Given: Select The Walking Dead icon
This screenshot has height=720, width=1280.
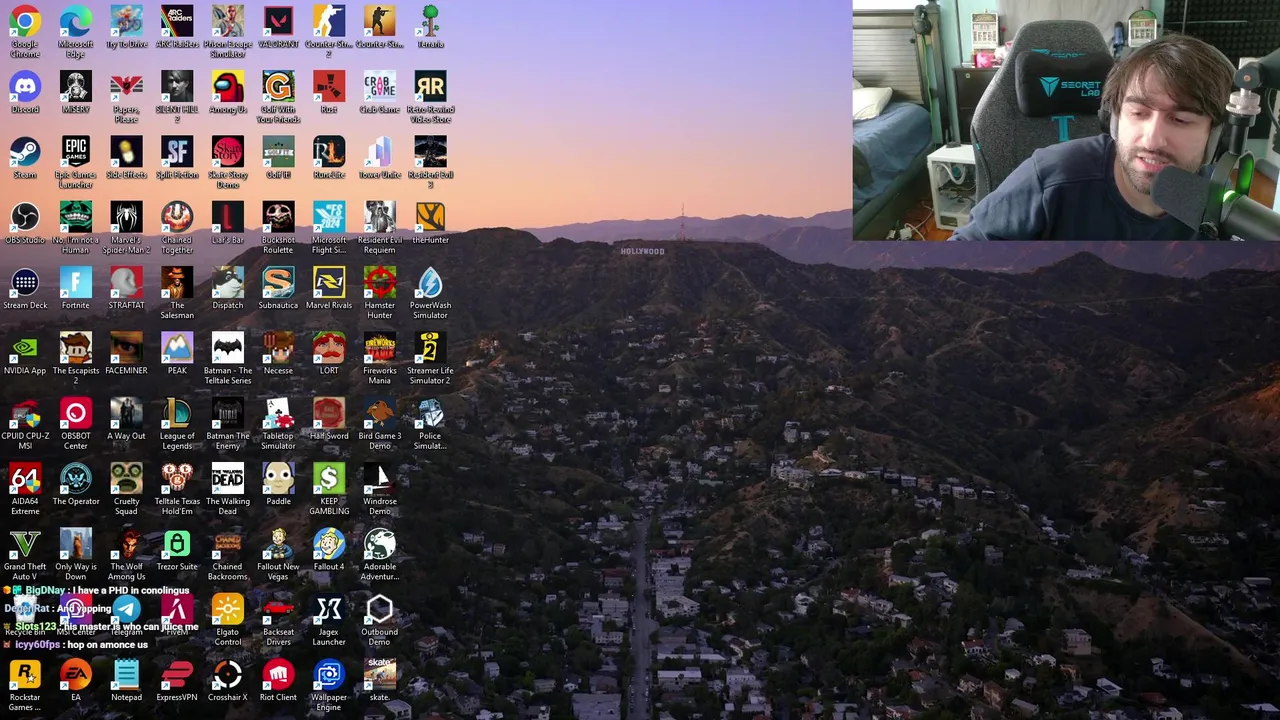Looking at the screenshot, I should pyautogui.click(x=228, y=478).
